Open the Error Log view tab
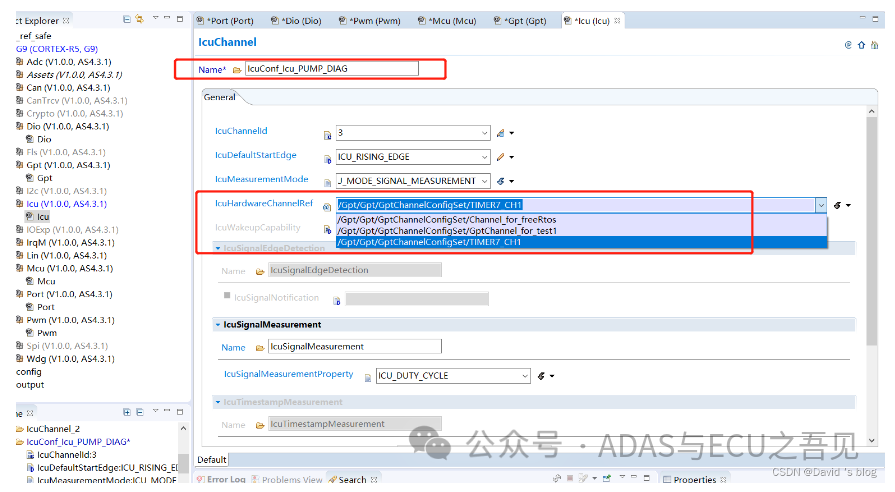This screenshot has width=895, height=492. tap(221, 479)
